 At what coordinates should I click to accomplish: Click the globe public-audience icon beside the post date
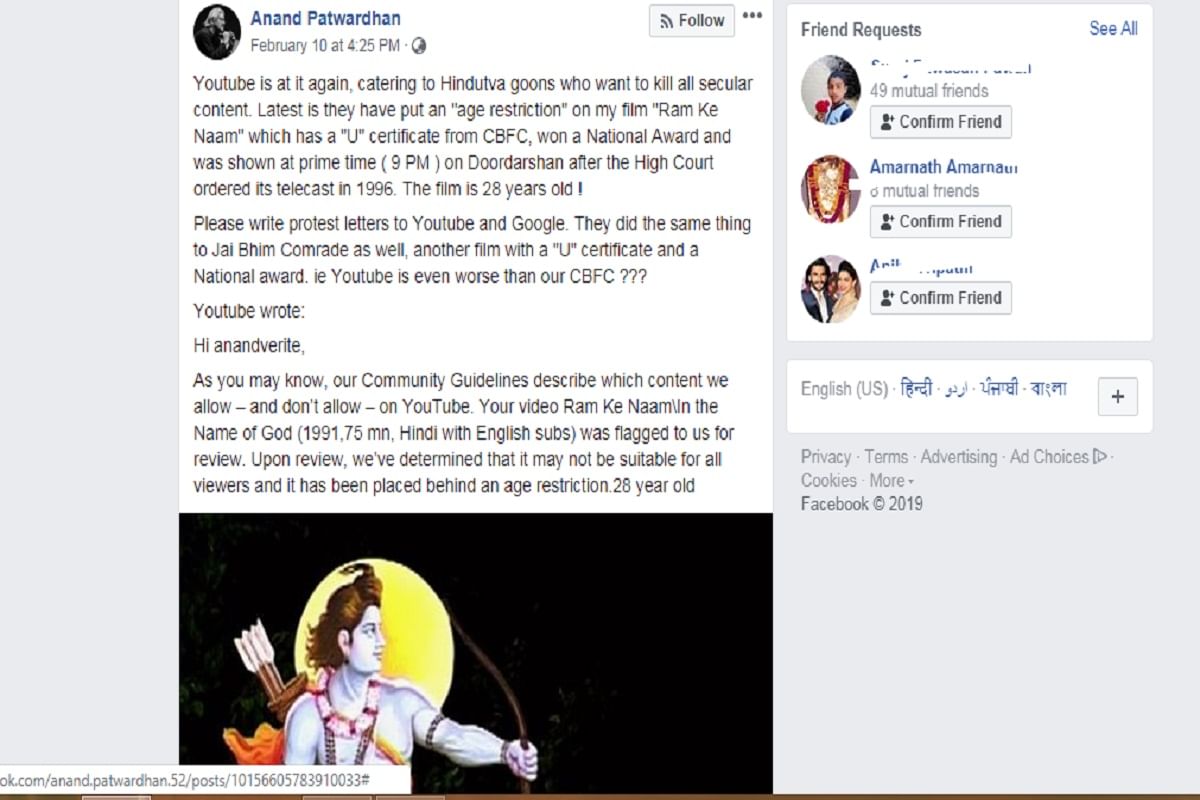[418, 45]
